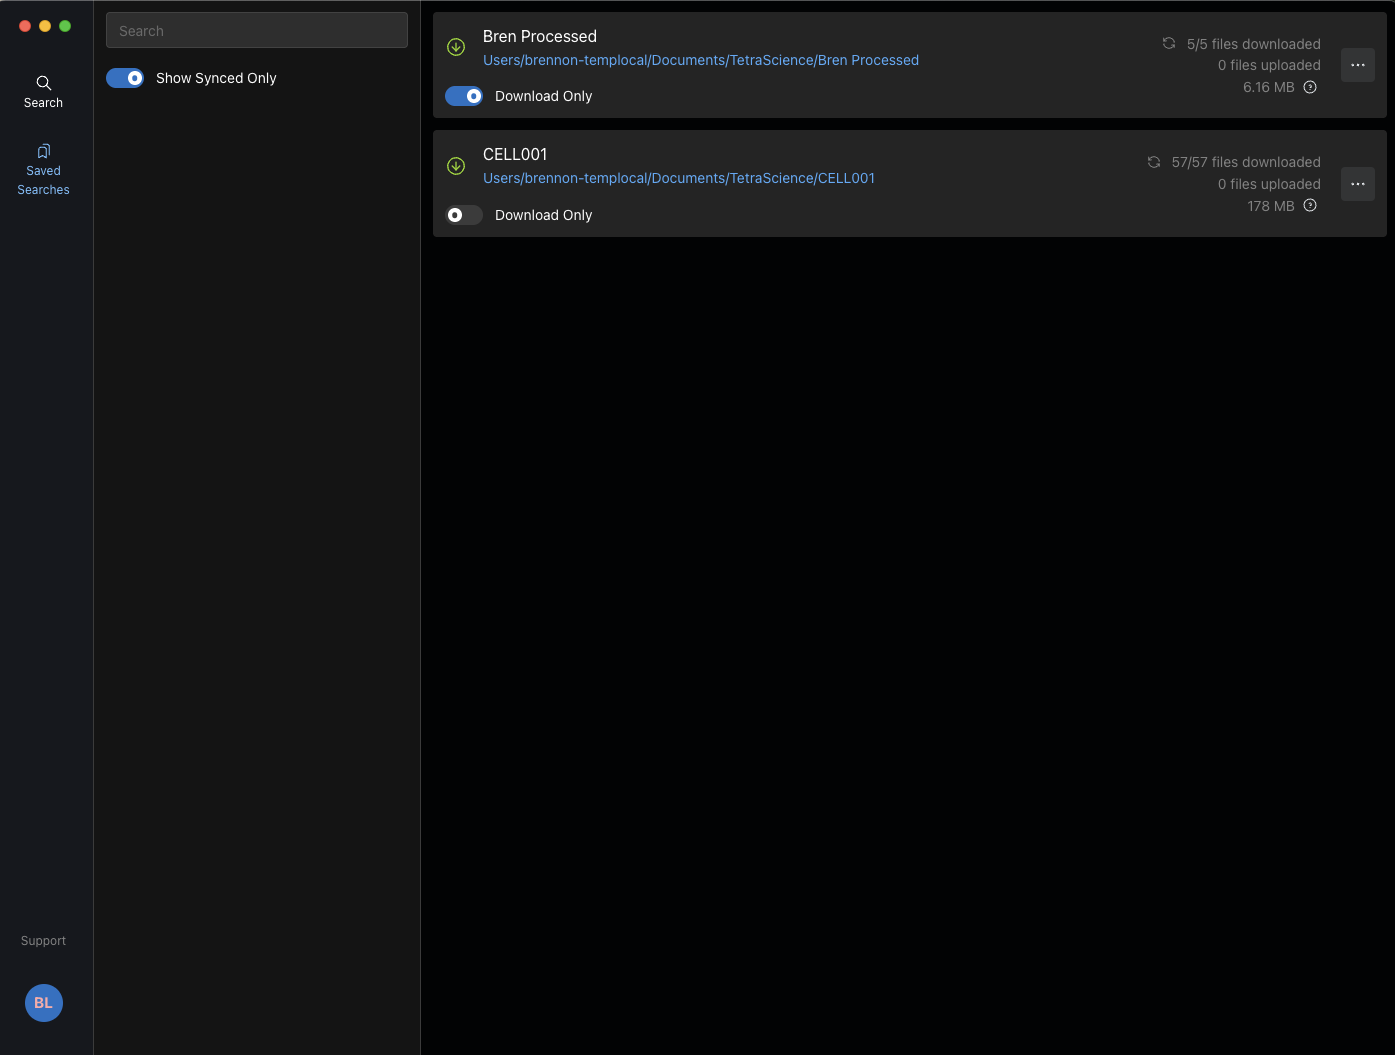Click the sync refresh icon beside 5/5 files downloaded
This screenshot has height=1055, width=1395.
click(1168, 43)
